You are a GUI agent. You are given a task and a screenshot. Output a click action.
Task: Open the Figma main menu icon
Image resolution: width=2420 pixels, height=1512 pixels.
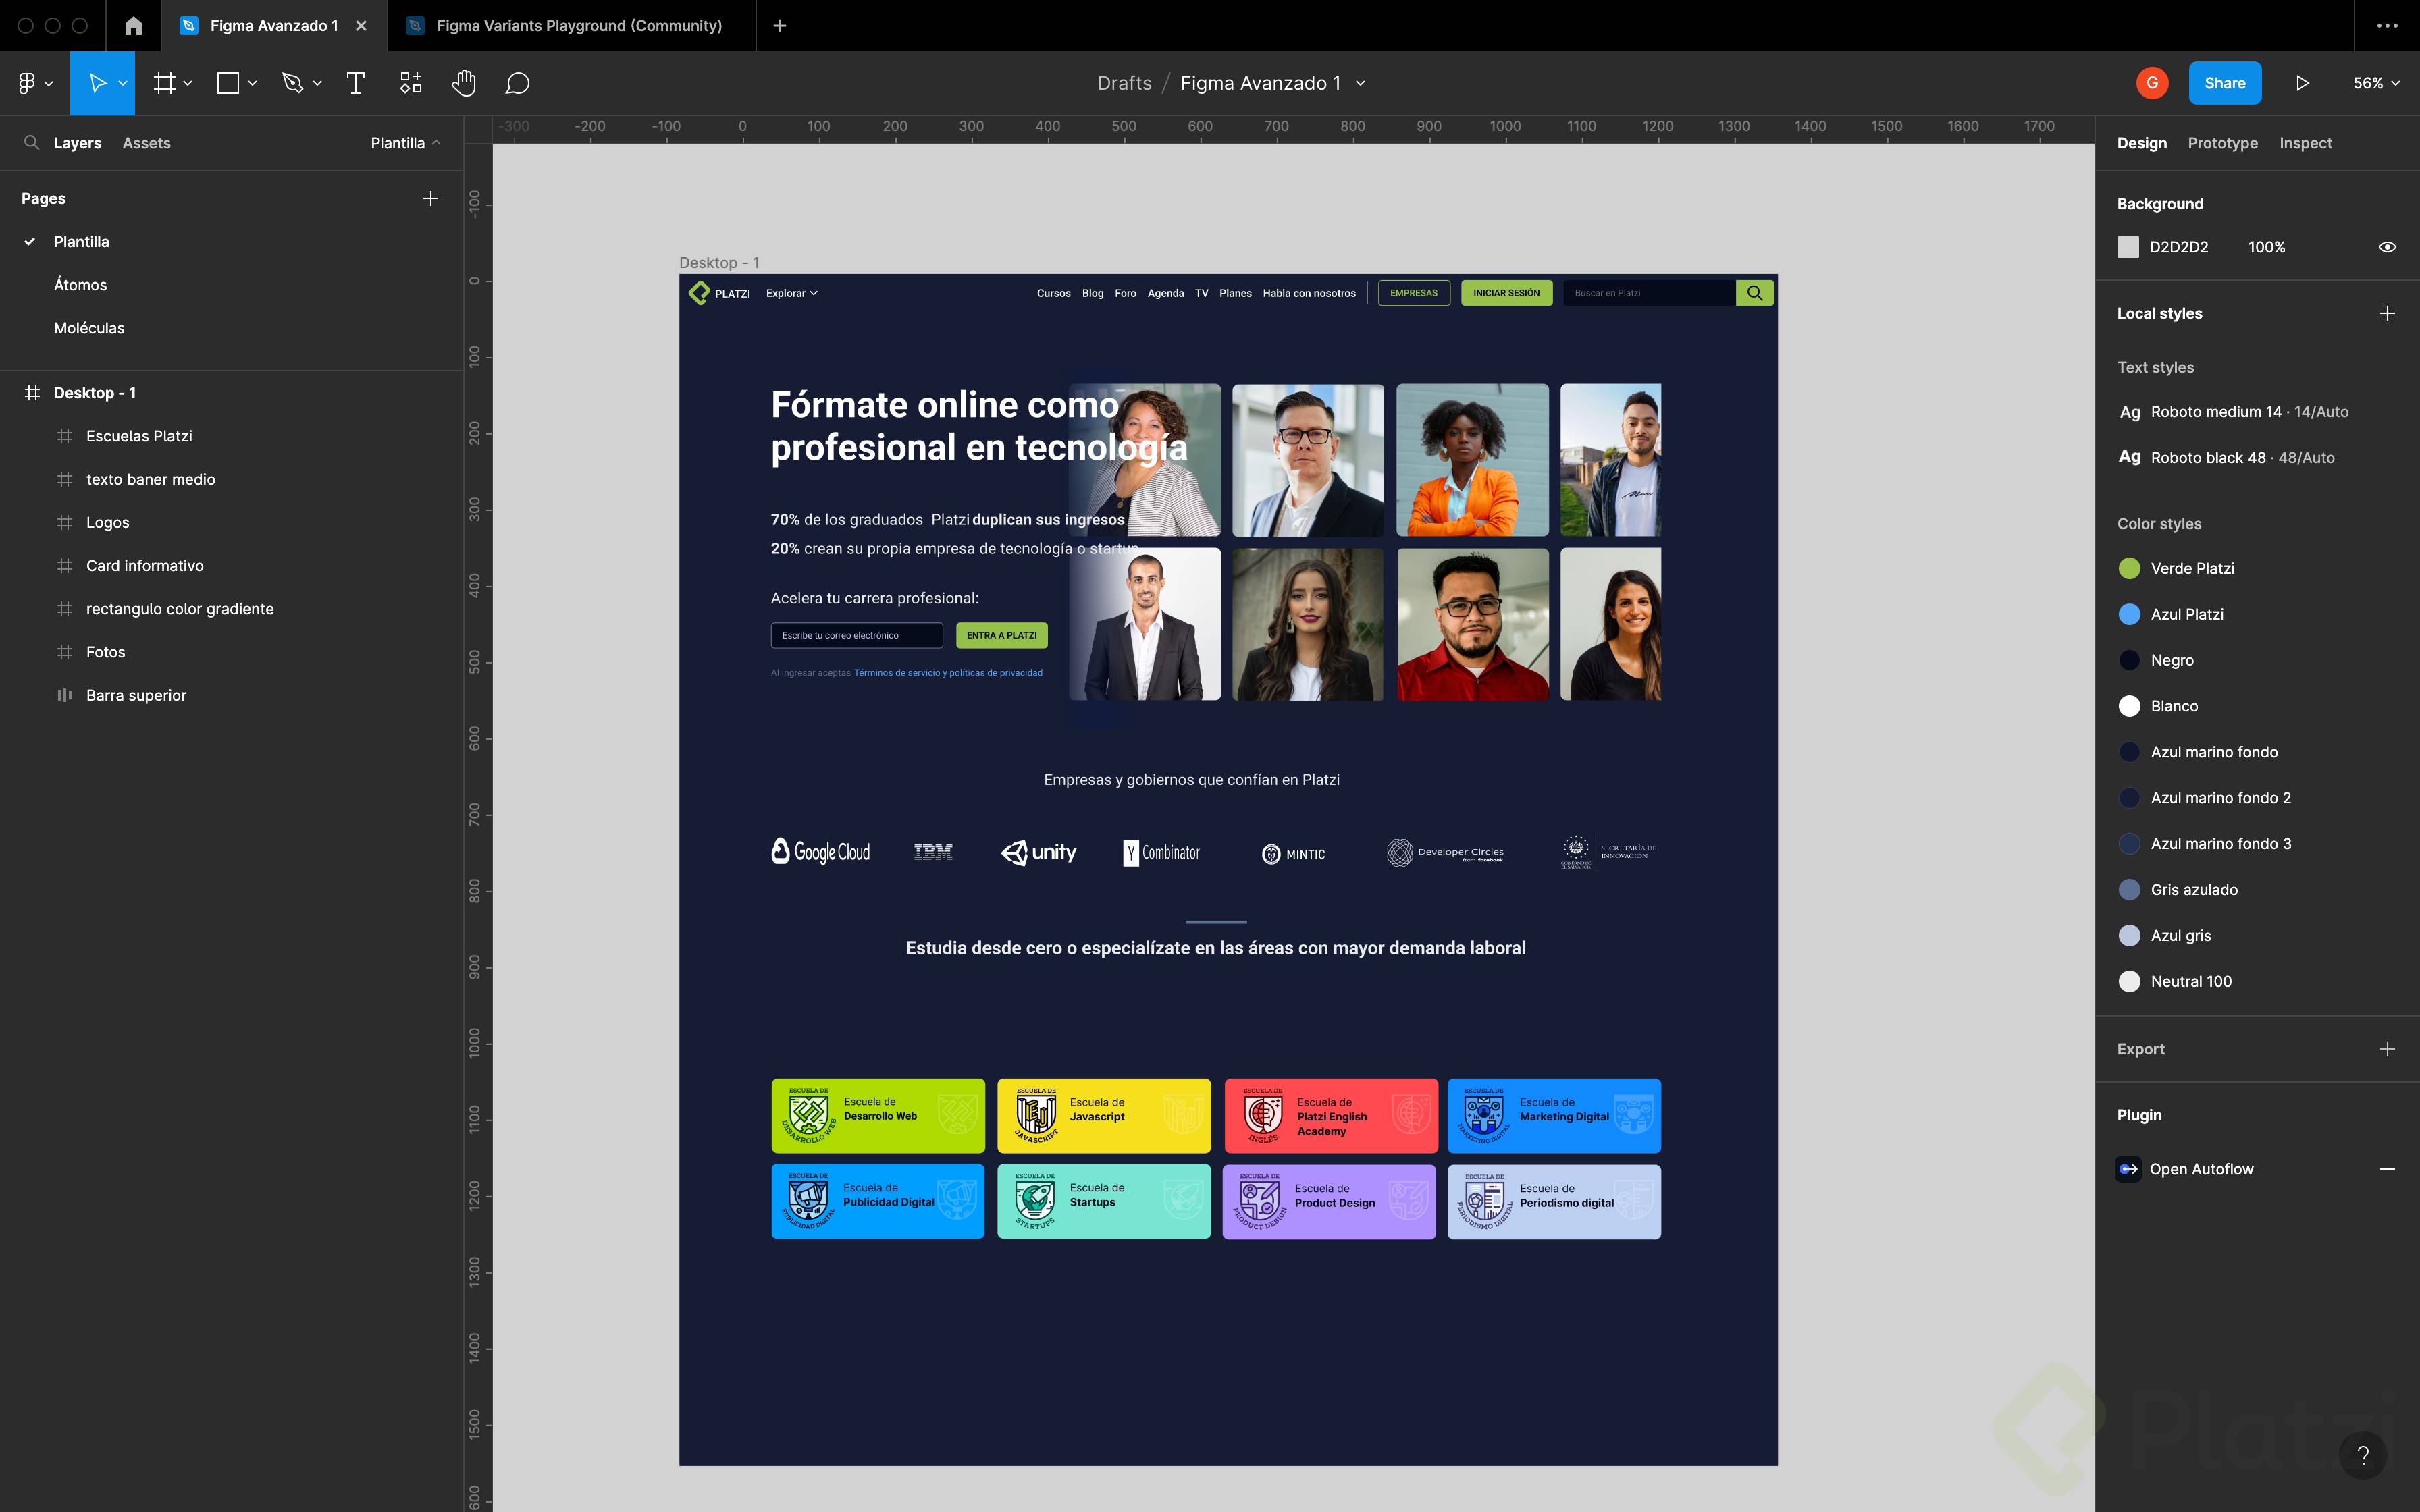(28, 83)
